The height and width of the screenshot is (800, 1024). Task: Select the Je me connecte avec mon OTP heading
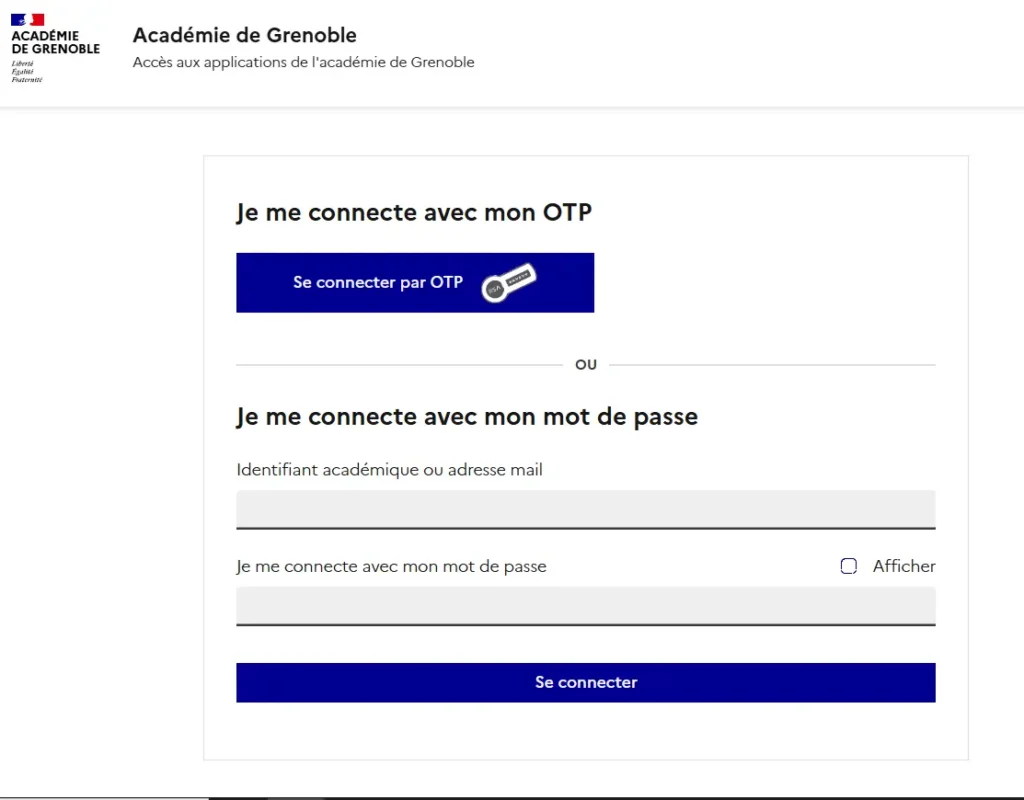click(414, 213)
